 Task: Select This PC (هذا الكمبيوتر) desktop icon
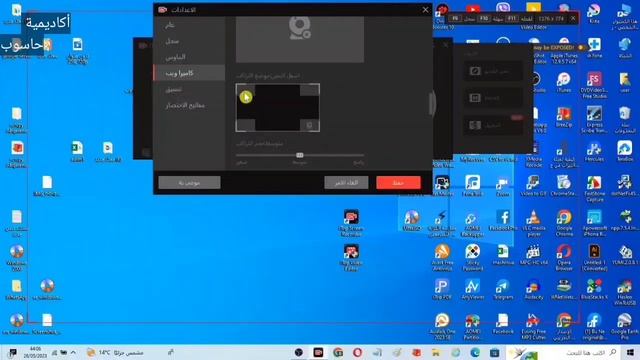(x=625, y=17)
